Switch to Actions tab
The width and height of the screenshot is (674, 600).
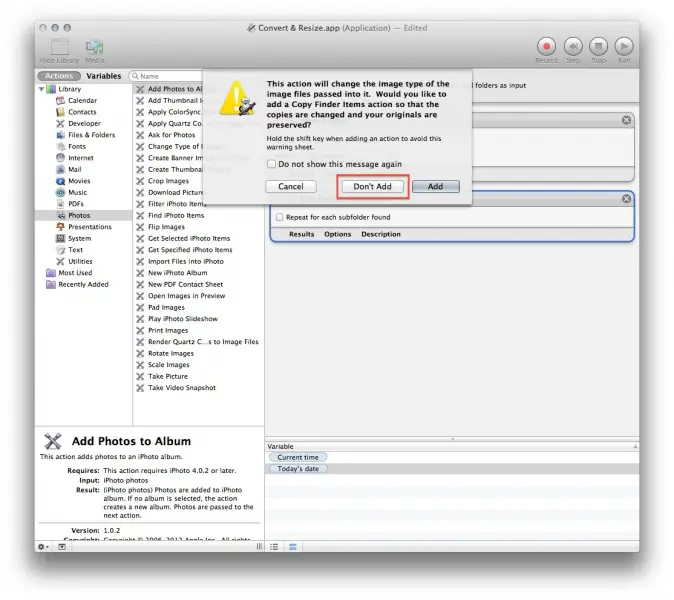(59, 76)
